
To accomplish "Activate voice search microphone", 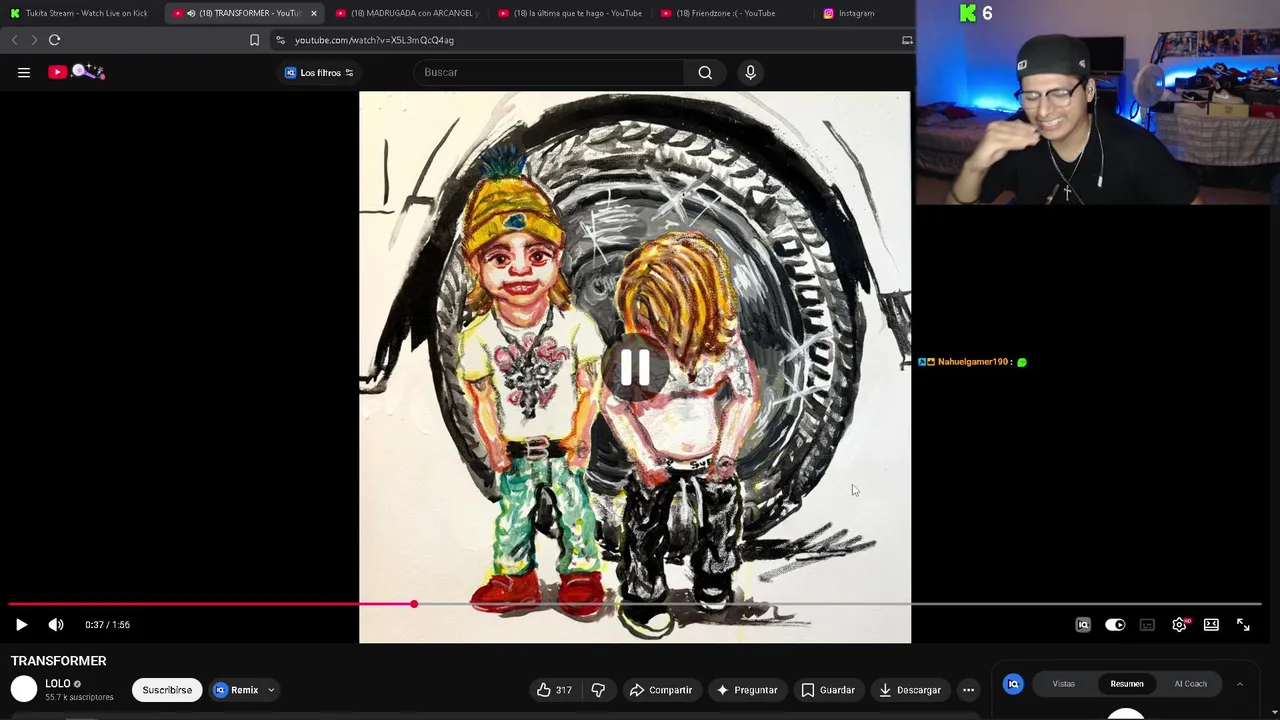I will point(750,72).
